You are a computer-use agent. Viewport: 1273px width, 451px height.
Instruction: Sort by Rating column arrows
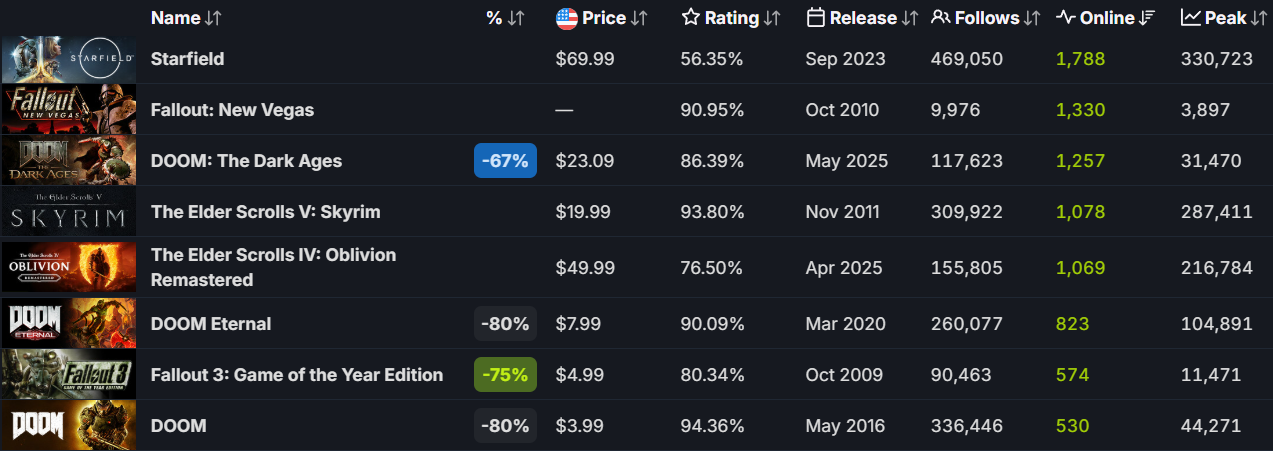coord(772,18)
